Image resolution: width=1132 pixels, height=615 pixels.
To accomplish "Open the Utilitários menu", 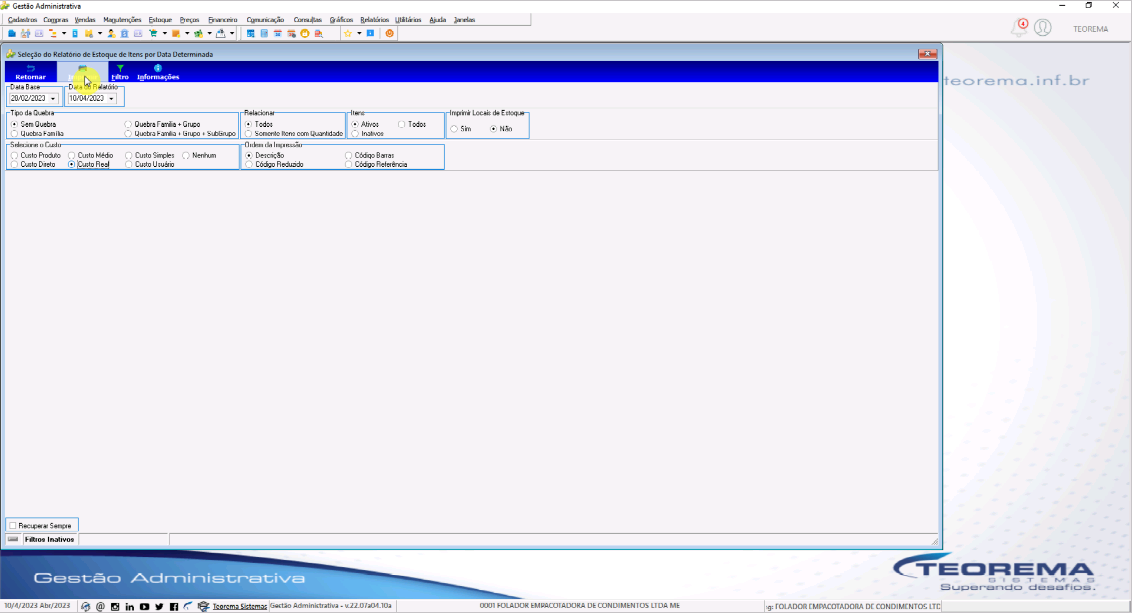I will point(408,19).
